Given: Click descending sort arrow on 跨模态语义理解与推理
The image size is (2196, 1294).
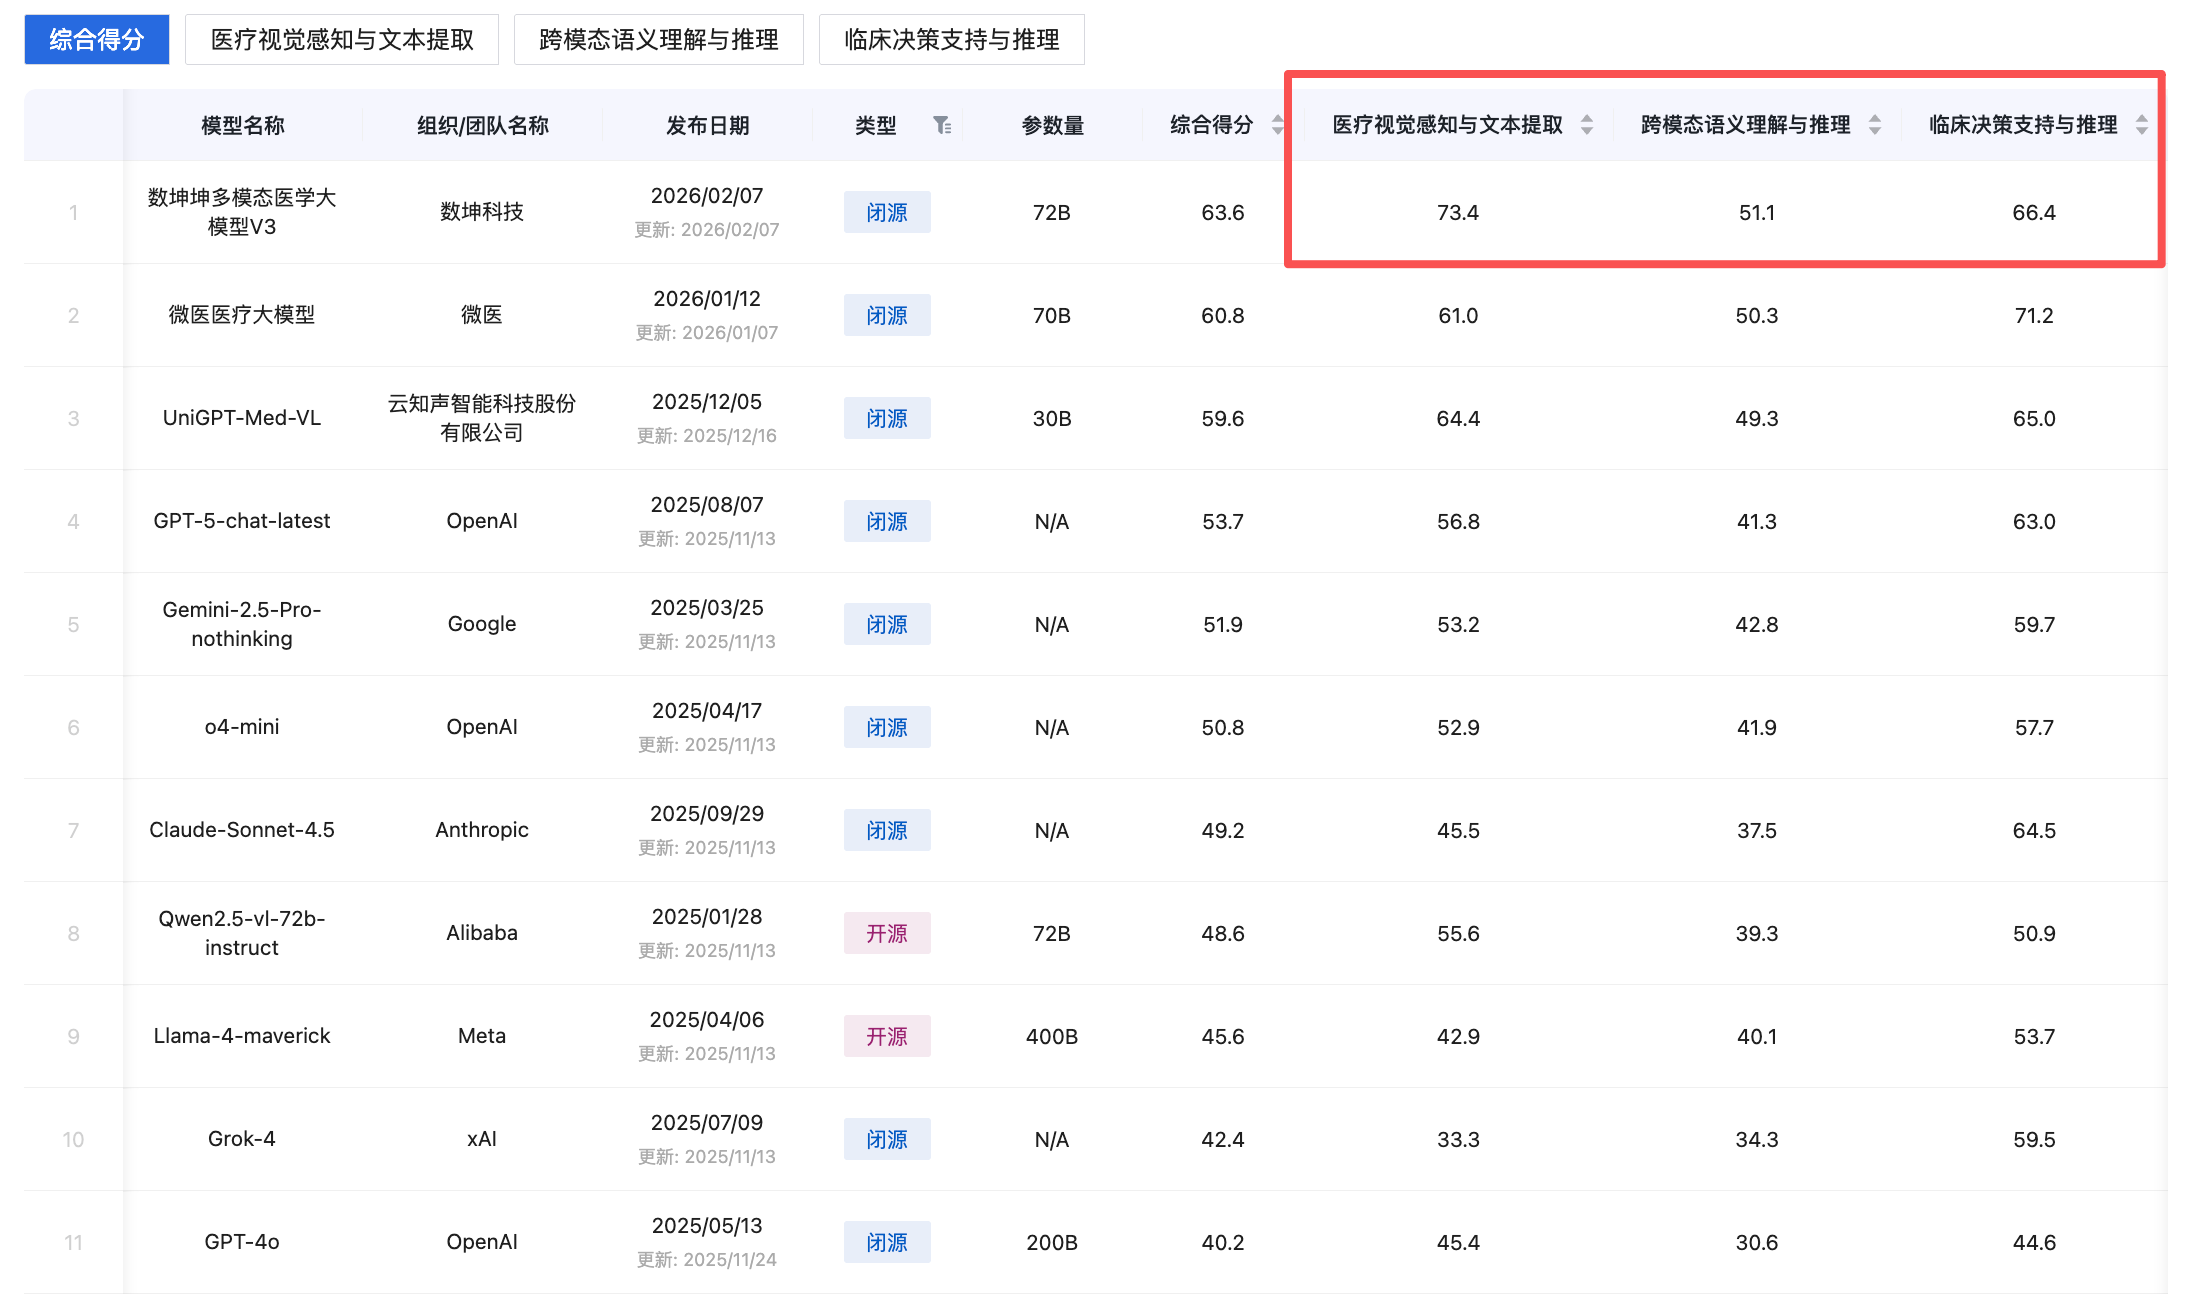Looking at the screenshot, I should [1874, 132].
